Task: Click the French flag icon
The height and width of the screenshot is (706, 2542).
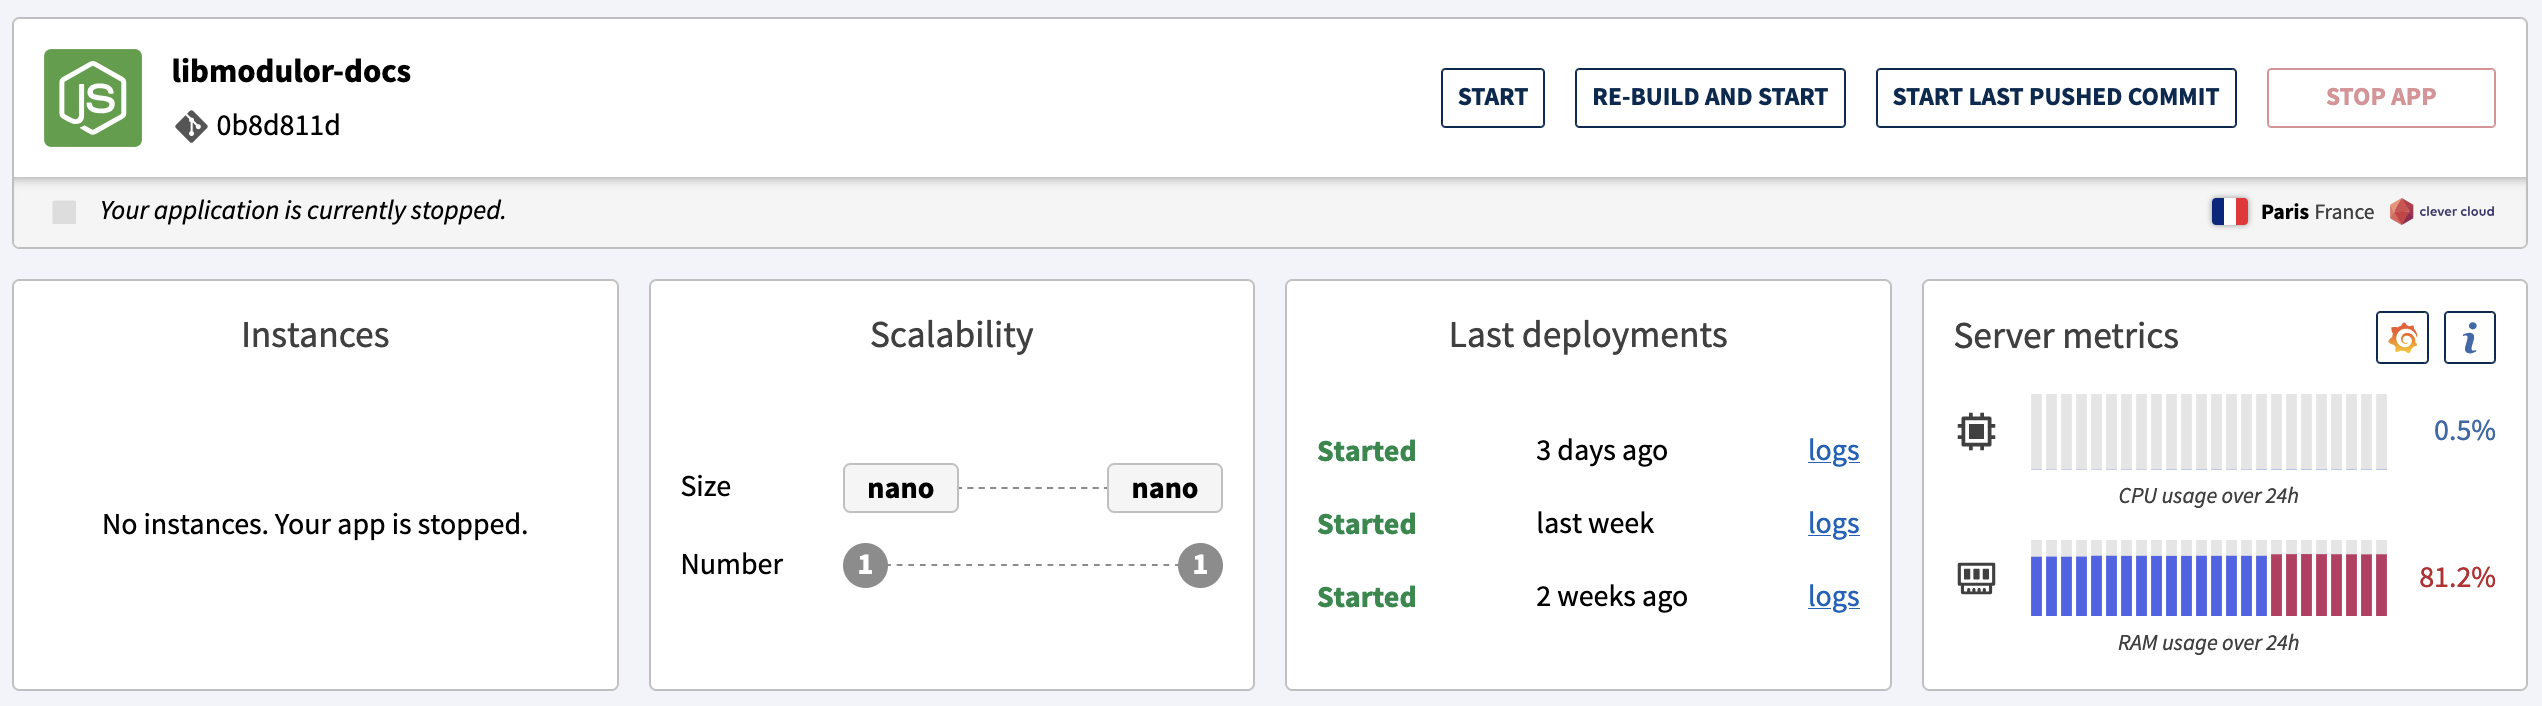Action: [x=2229, y=211]
